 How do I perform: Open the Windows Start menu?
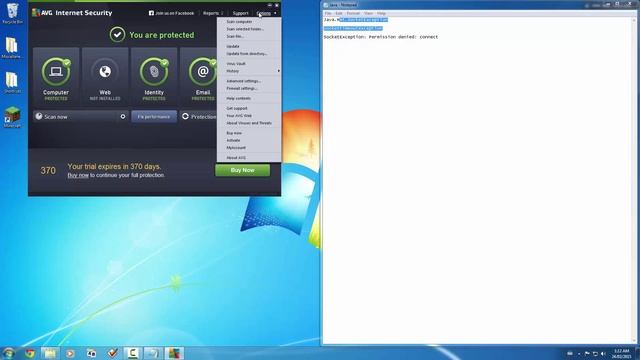pyautogui.click(x=9, y=353)
